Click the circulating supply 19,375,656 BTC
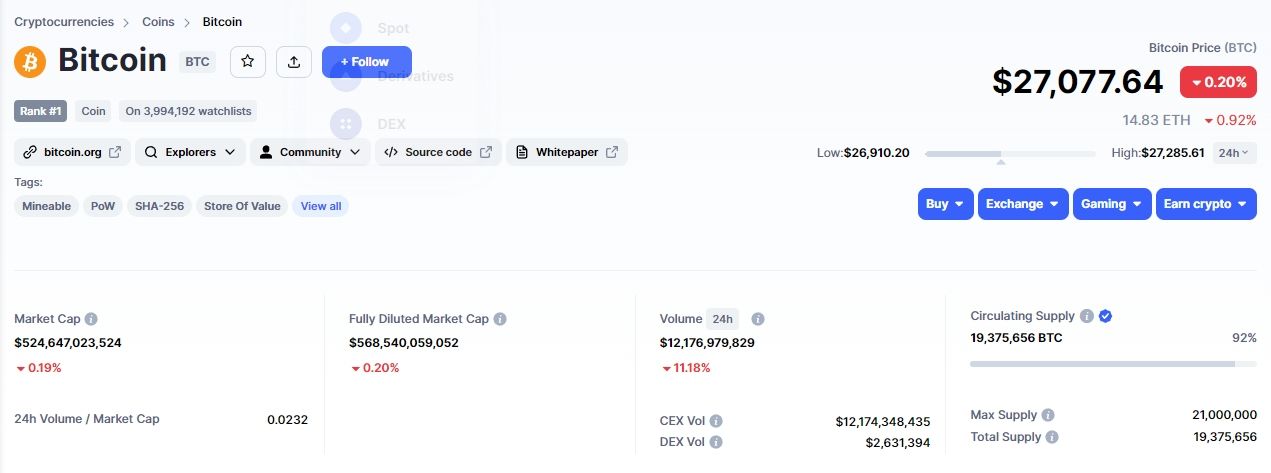 click(x=1017, y=338)
